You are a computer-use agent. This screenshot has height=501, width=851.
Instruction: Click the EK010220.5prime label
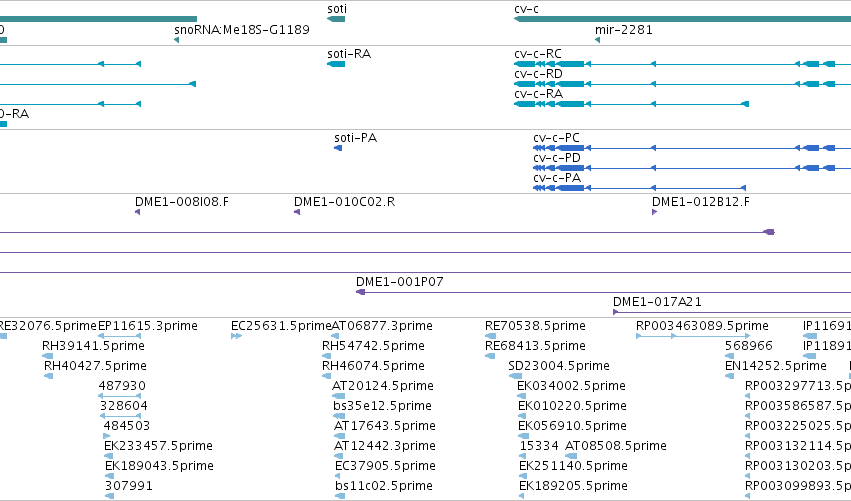point(572,406)
